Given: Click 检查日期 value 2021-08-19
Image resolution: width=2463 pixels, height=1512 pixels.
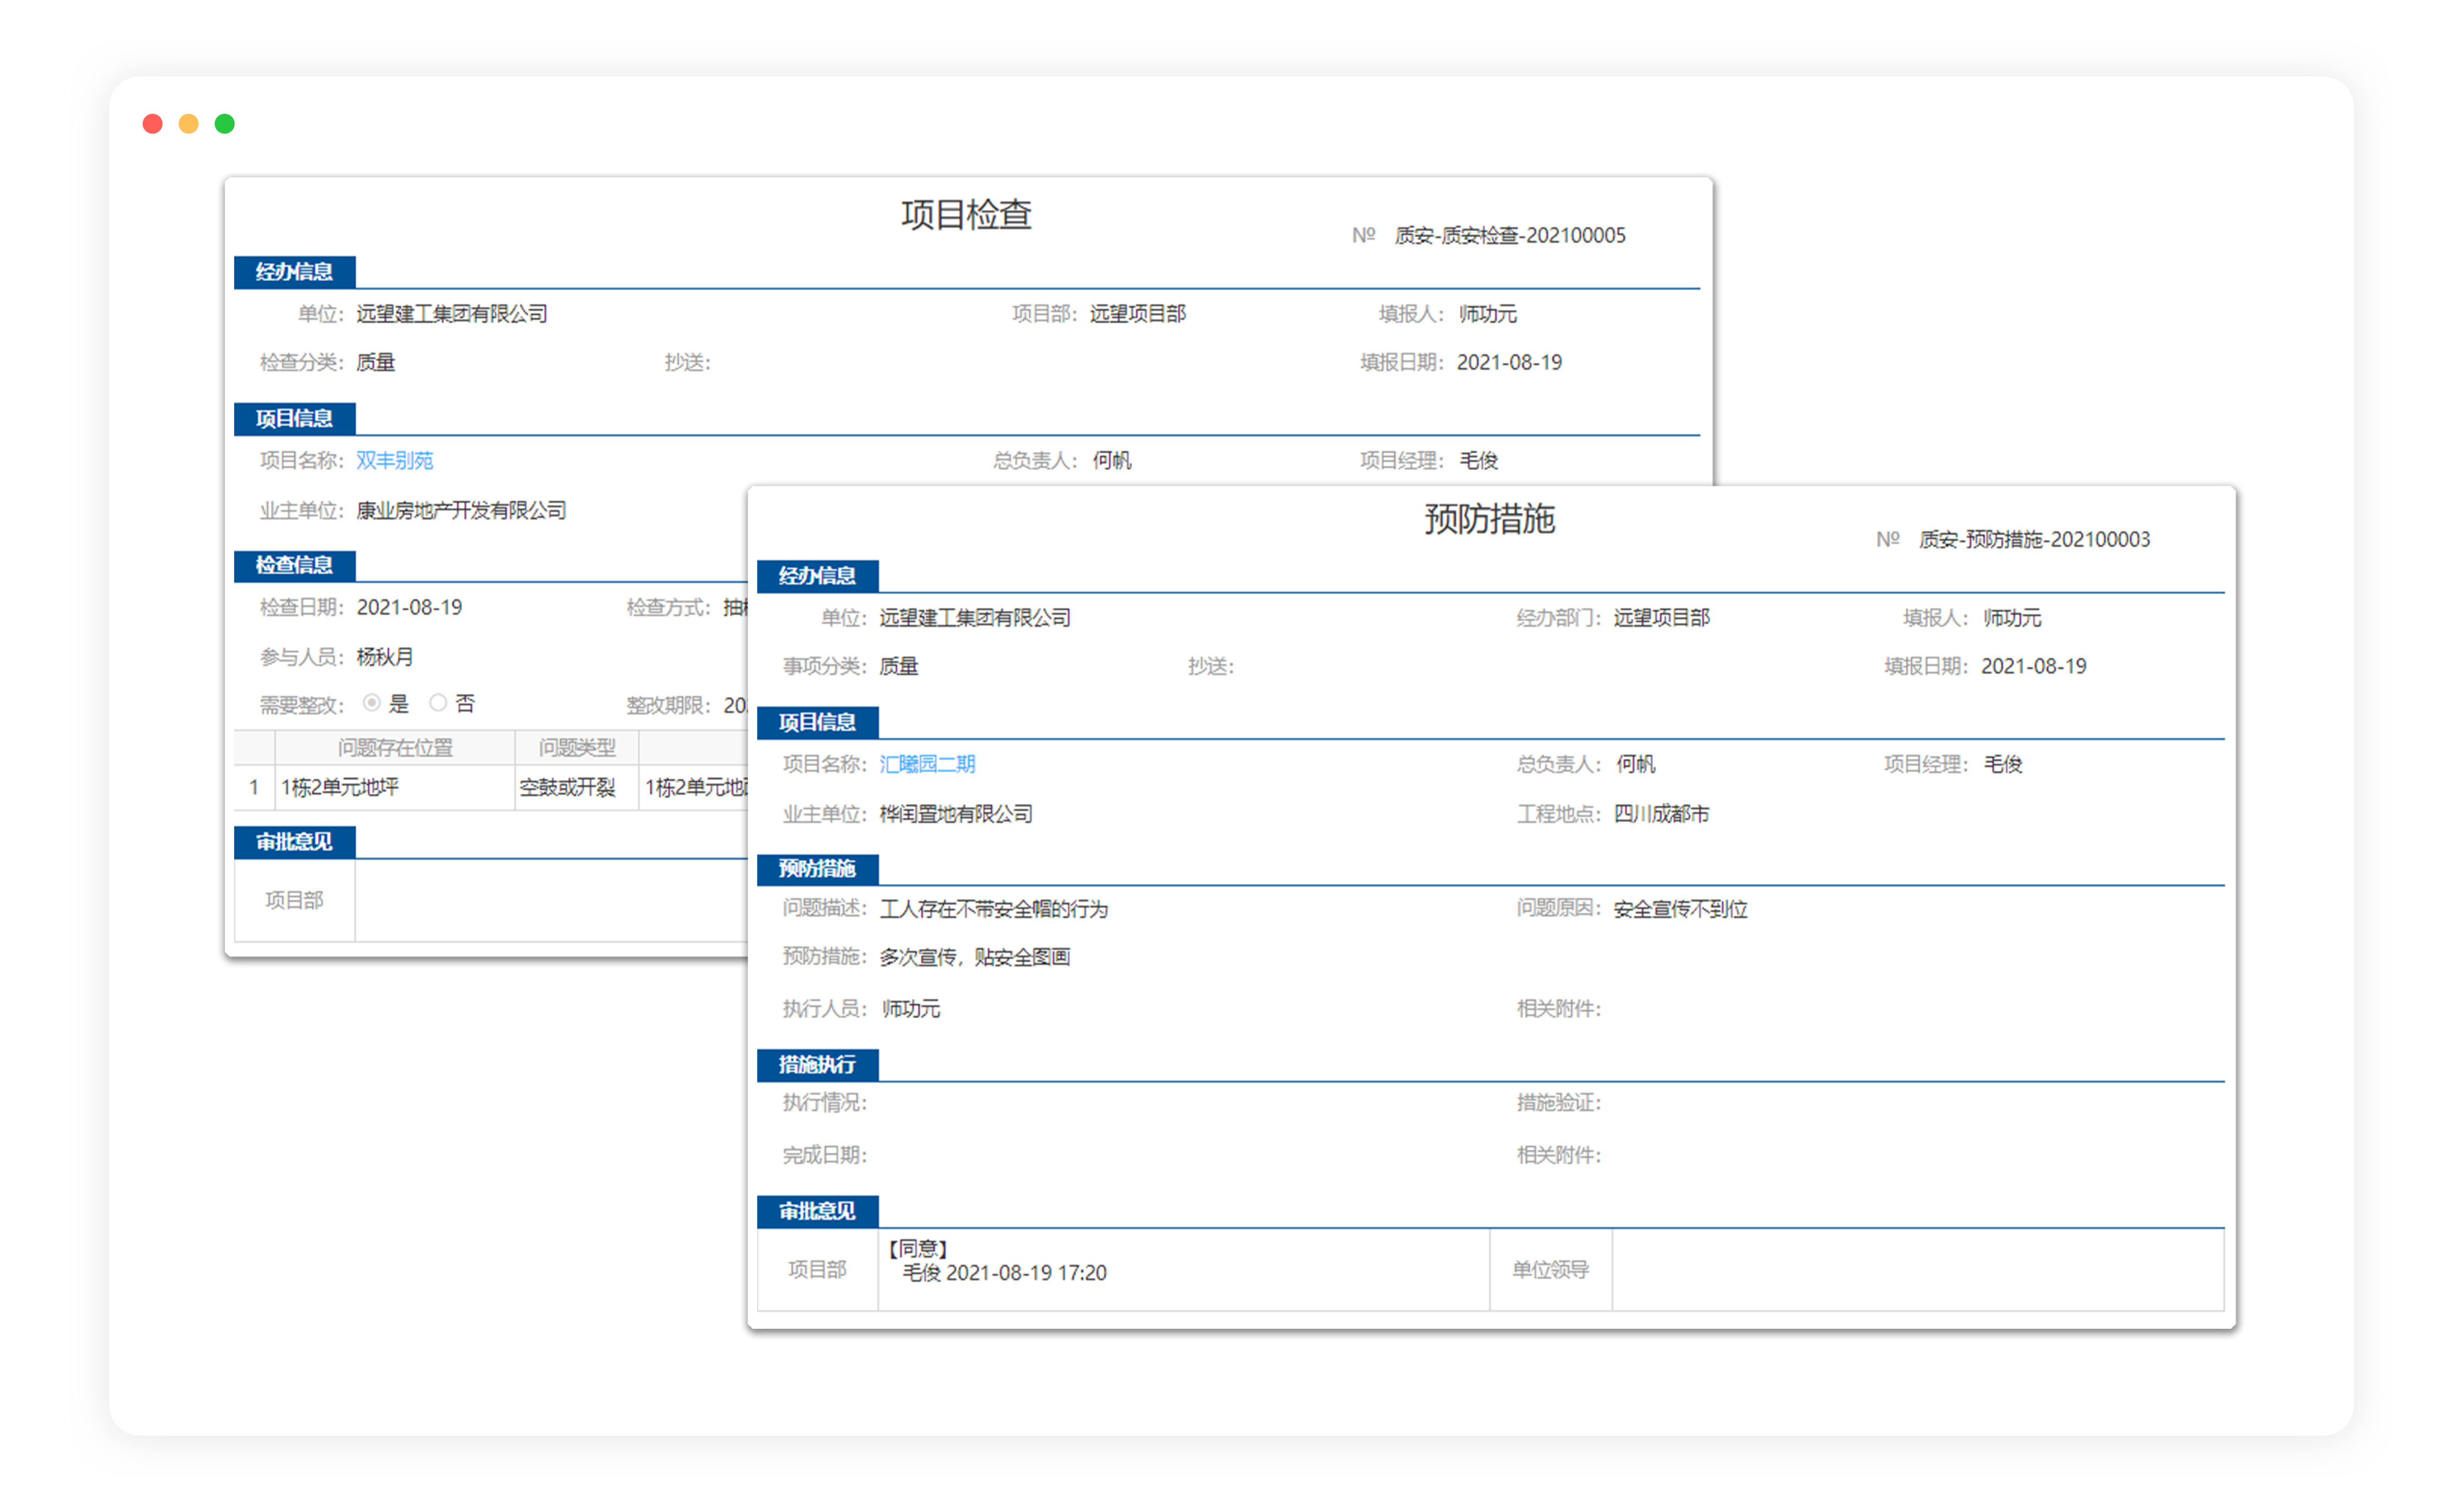Looking at the screenshot, I should [x=409, y=607].
